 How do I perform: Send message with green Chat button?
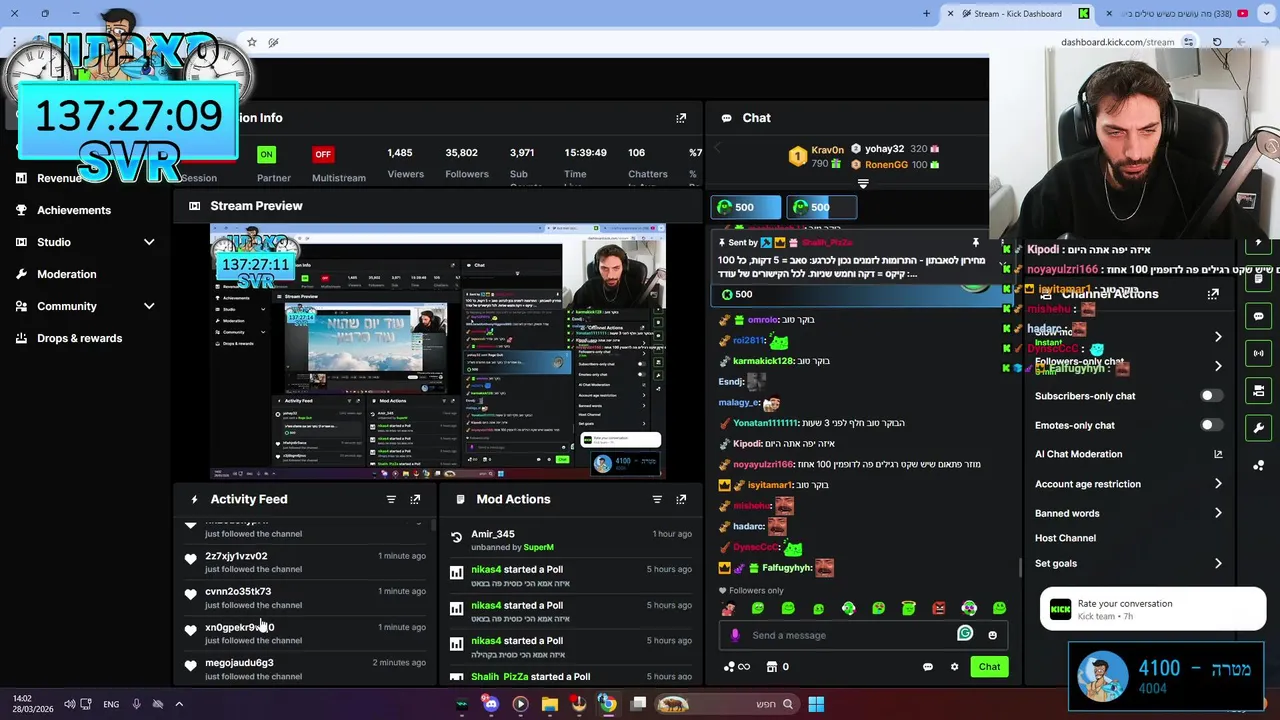point(989,667)
